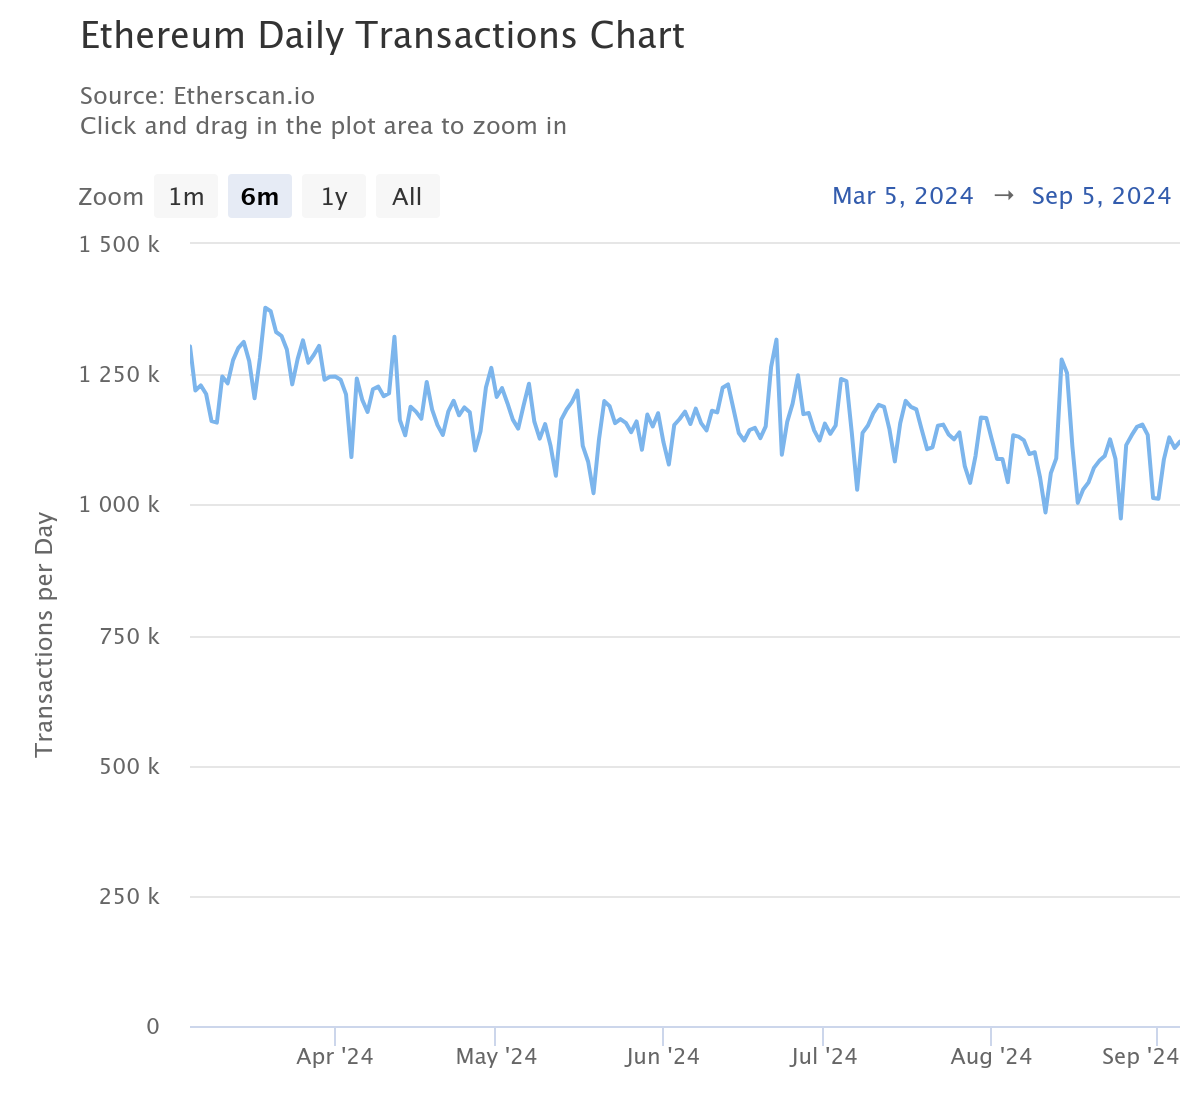Viewport: 1200px width, 1100px height.
Task: Select the 1m zoom button
Action: [x=185, y=196]
